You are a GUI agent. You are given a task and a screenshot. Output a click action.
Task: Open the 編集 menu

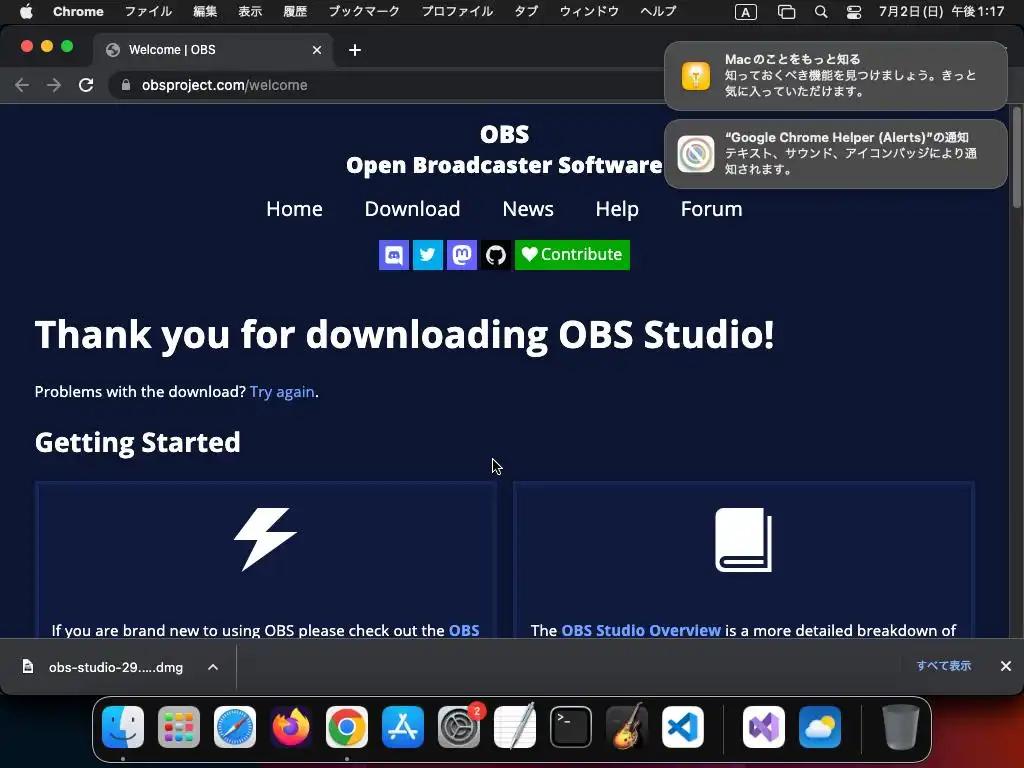[x=205, y=11]
